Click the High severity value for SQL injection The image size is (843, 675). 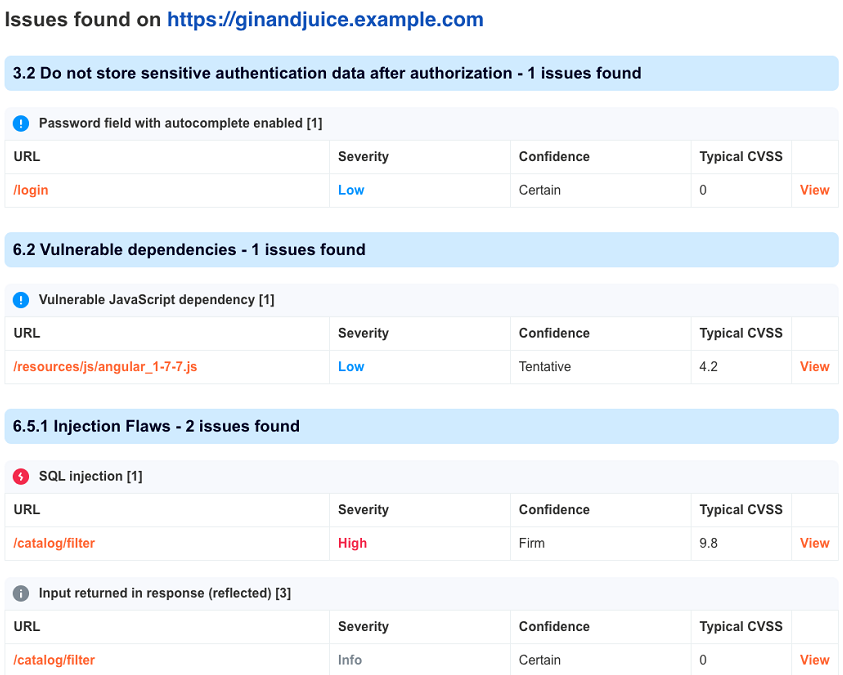point(352,543)
